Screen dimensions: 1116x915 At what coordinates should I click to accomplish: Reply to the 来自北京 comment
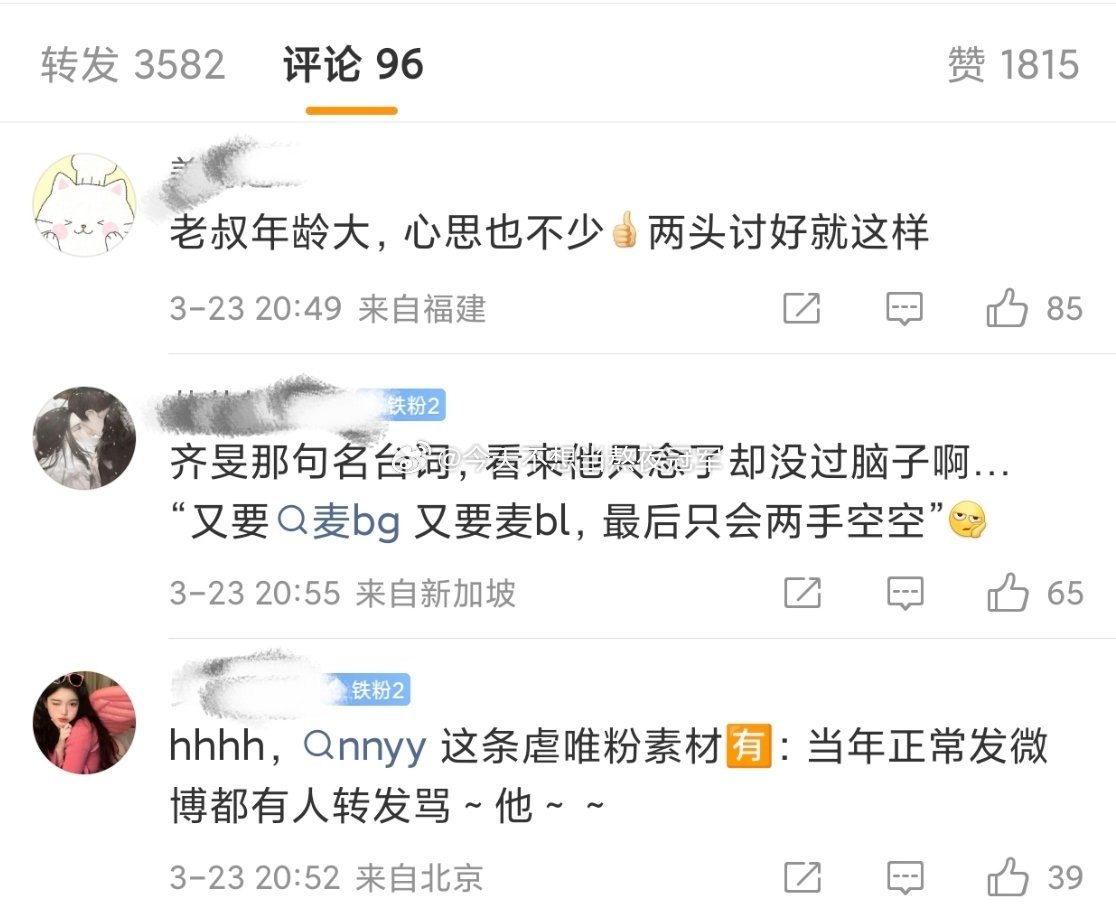pyautogui.click(x=905, y=878)
